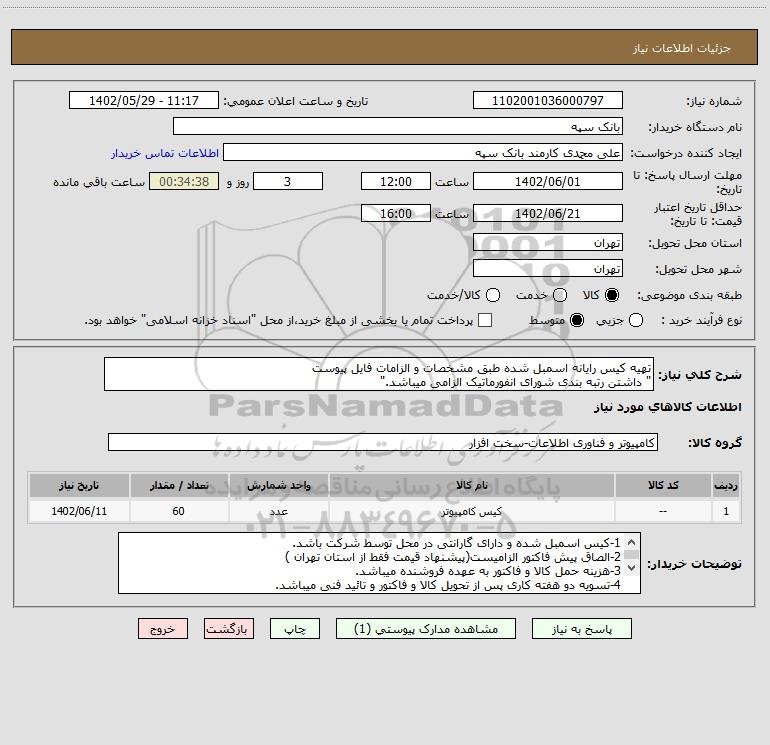Viewport: 770px width, 745px height.
Task: Click the requester field علی مجدی کارمند بانک سپه
Action: point(423,152)
